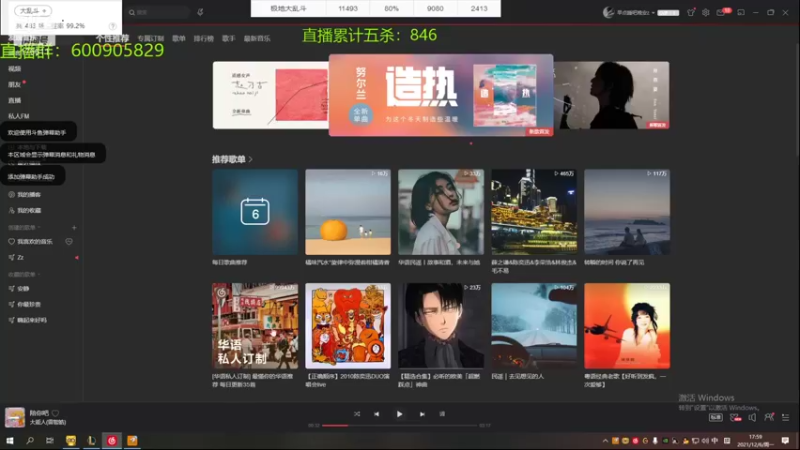
Task: Start listen-to-identify with the microphone icon
Action: click(x=200, y=12)
